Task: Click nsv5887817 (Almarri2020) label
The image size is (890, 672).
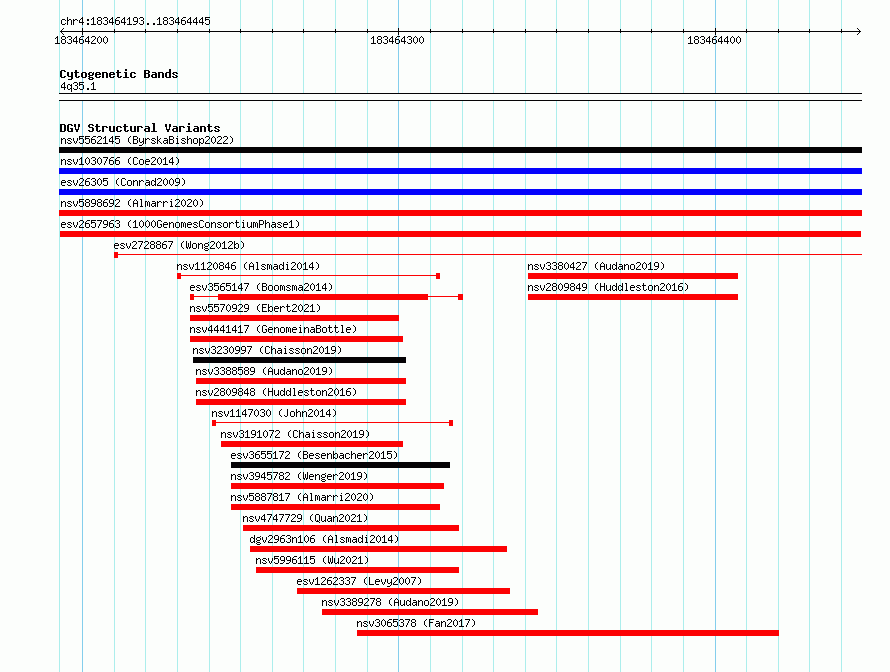Action: click(x=302, y=497)
